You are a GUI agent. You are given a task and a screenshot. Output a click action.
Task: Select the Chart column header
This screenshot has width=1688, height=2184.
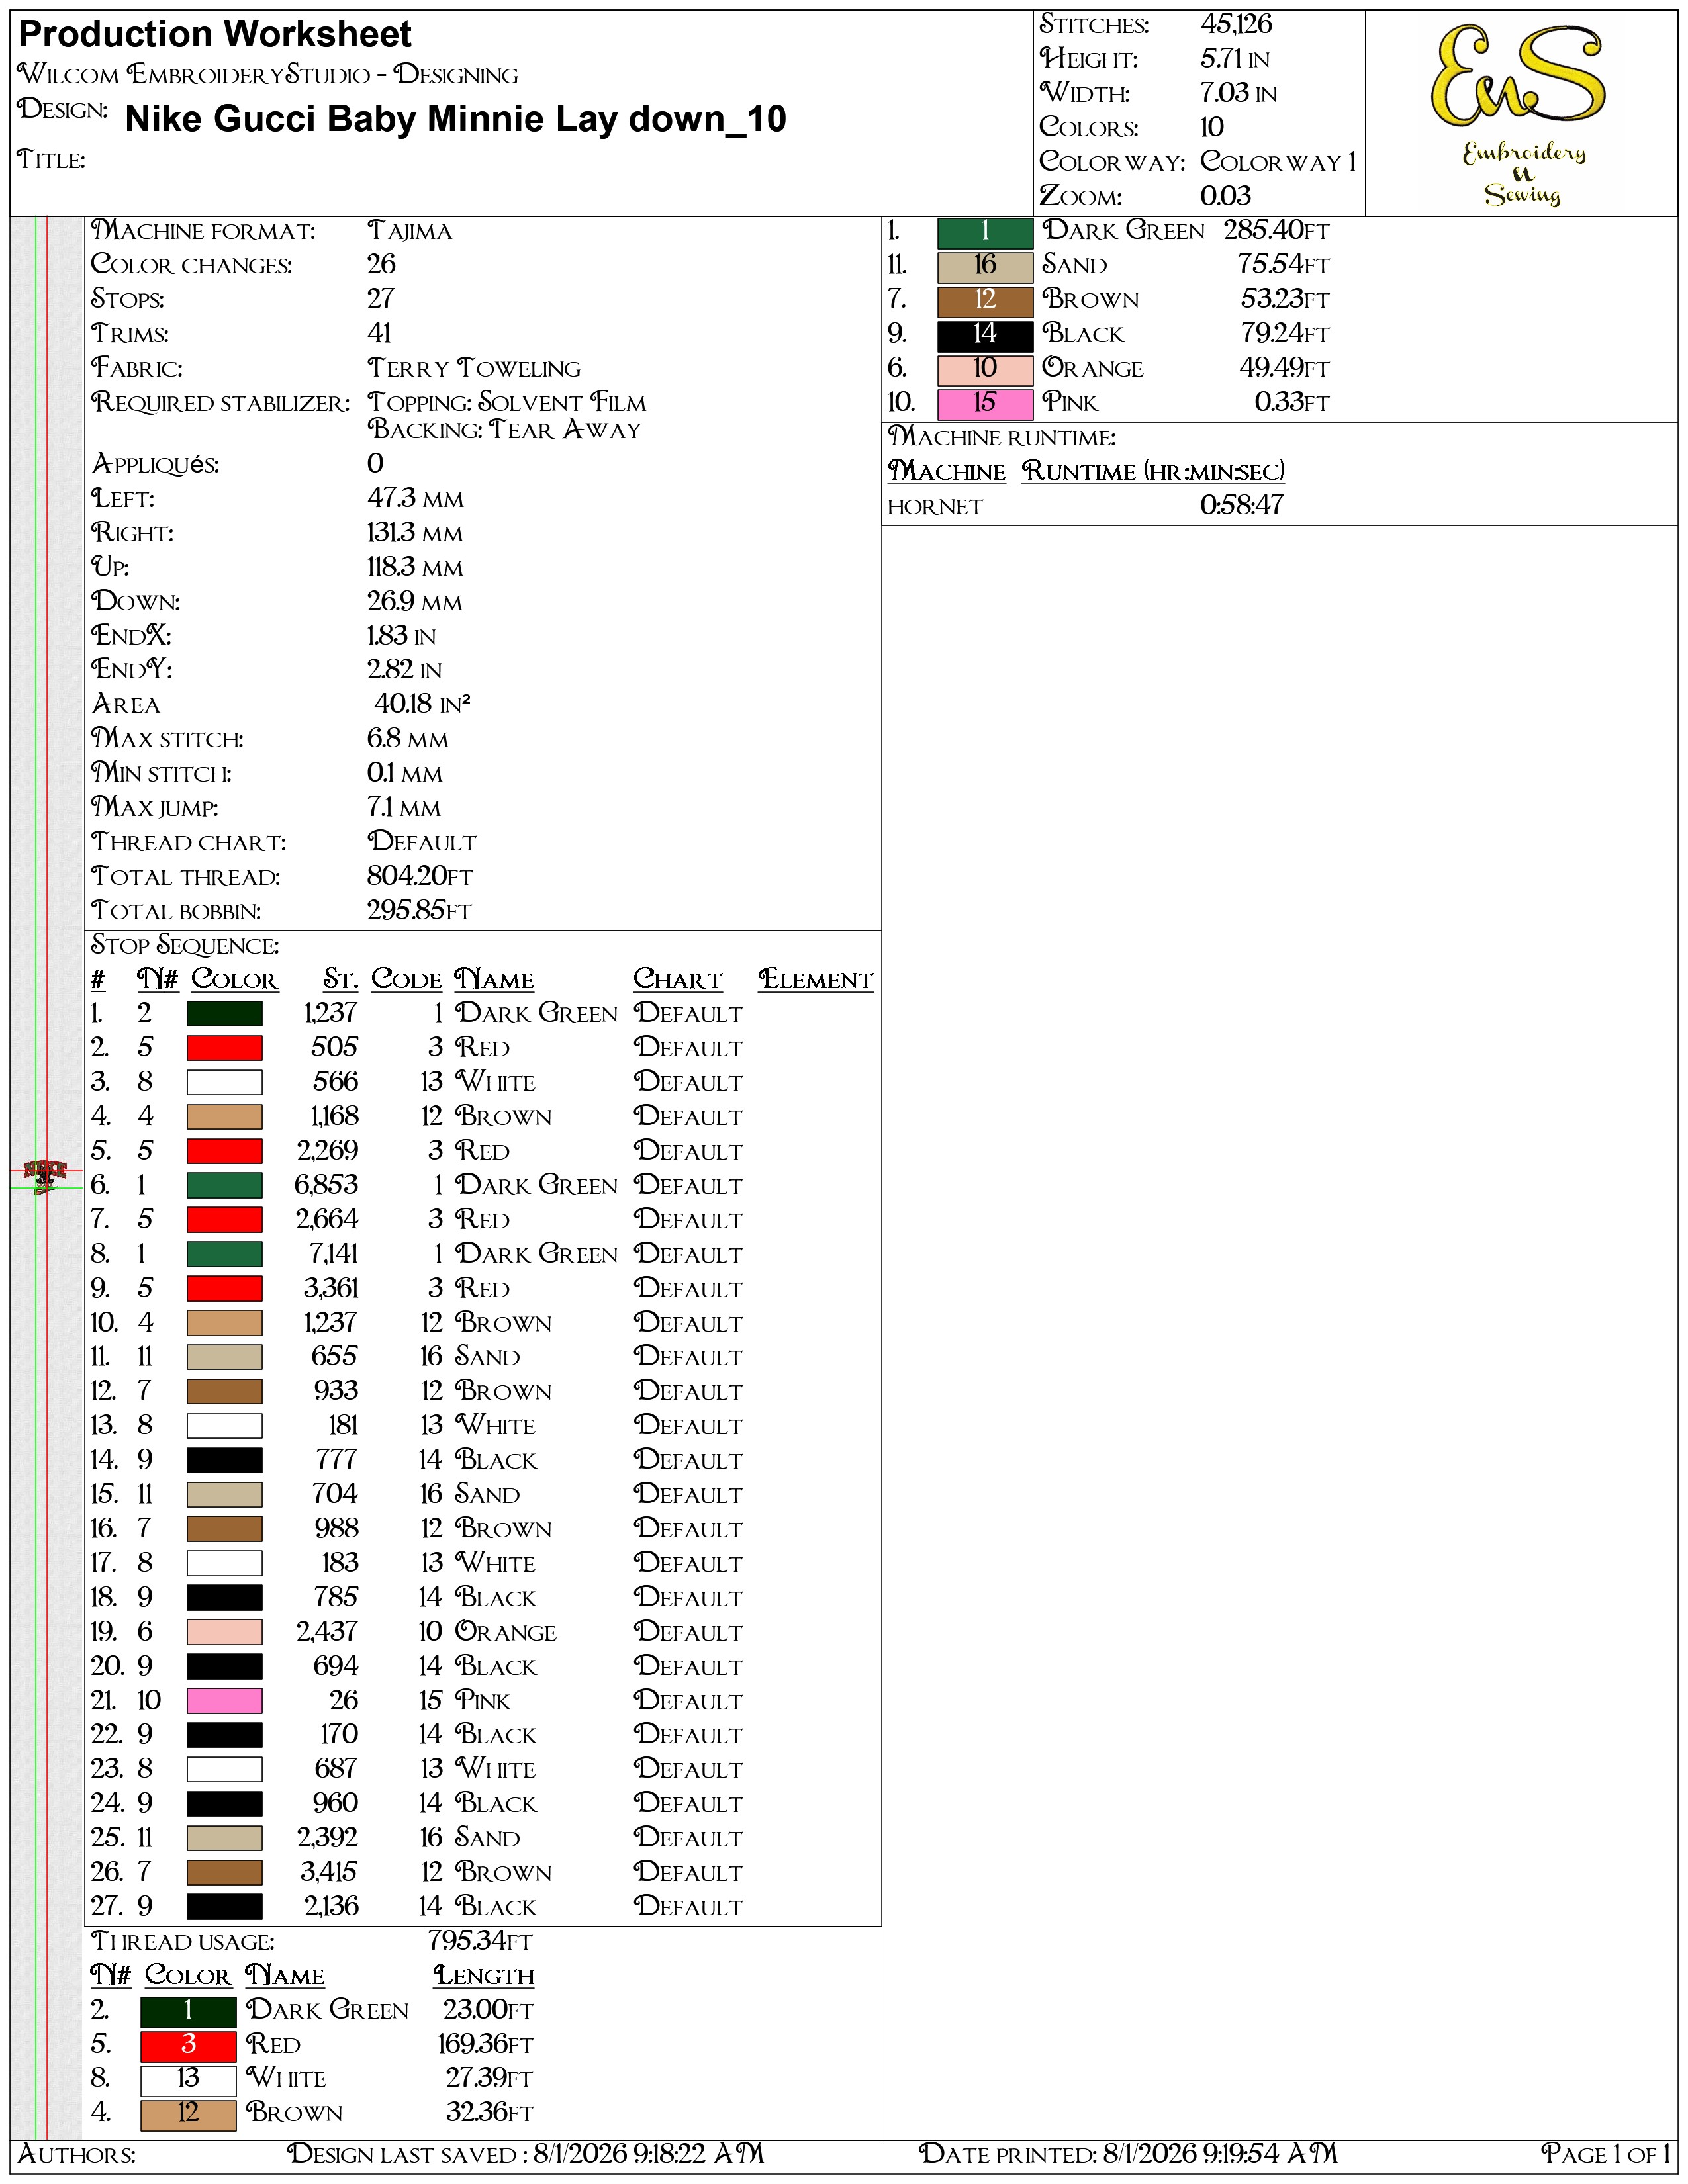click(678, 980)
